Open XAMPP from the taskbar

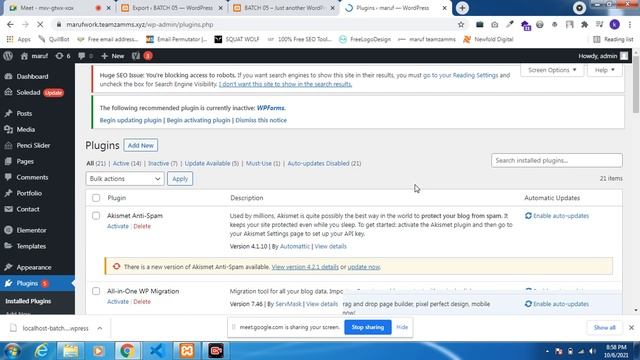[x=187, y=351]
